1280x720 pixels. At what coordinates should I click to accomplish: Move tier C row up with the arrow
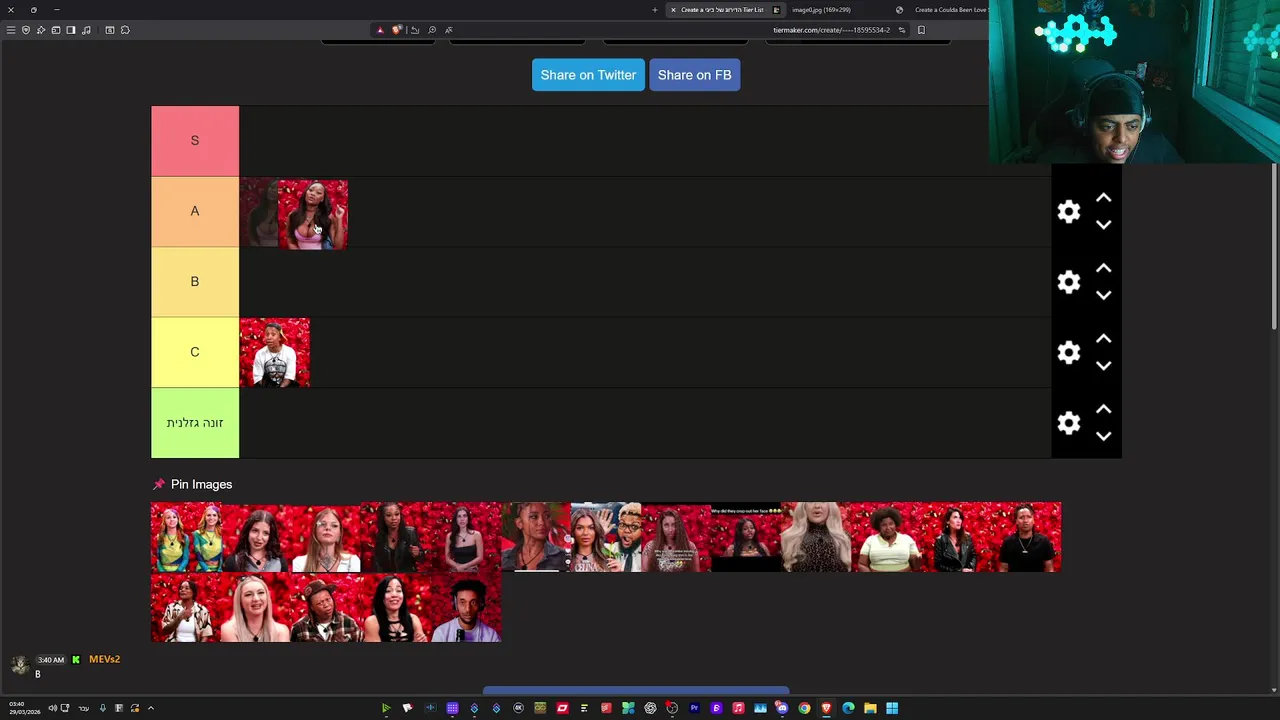click(x=1103, y=339)
